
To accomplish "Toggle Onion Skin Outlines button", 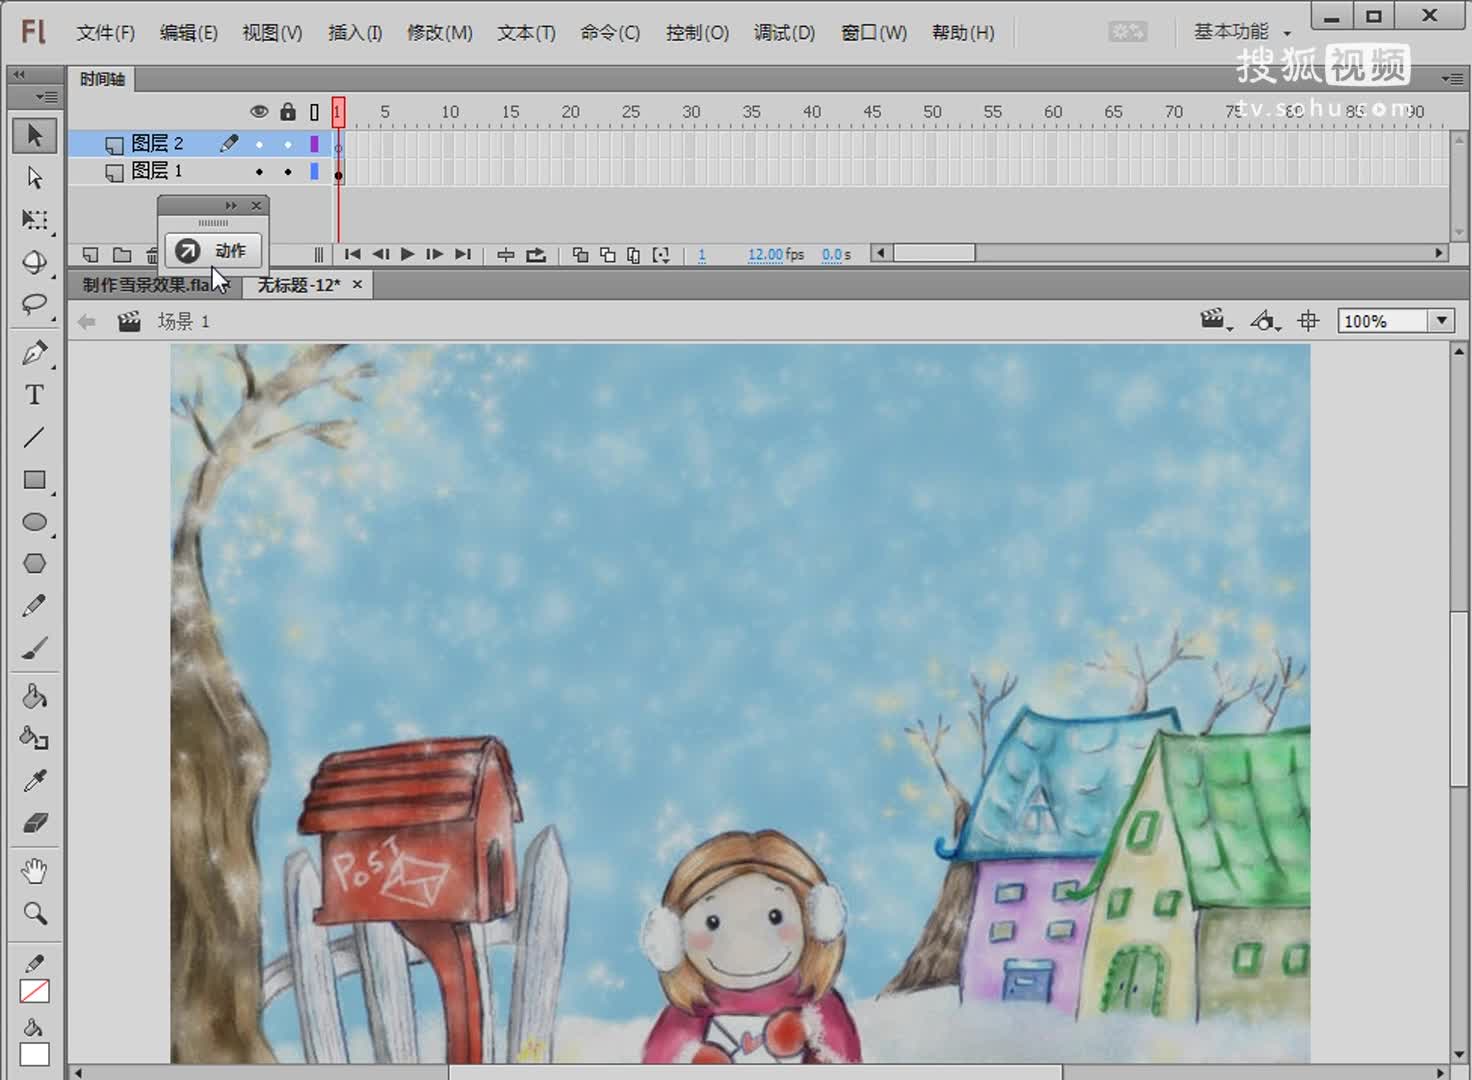I will coord(607,255).
